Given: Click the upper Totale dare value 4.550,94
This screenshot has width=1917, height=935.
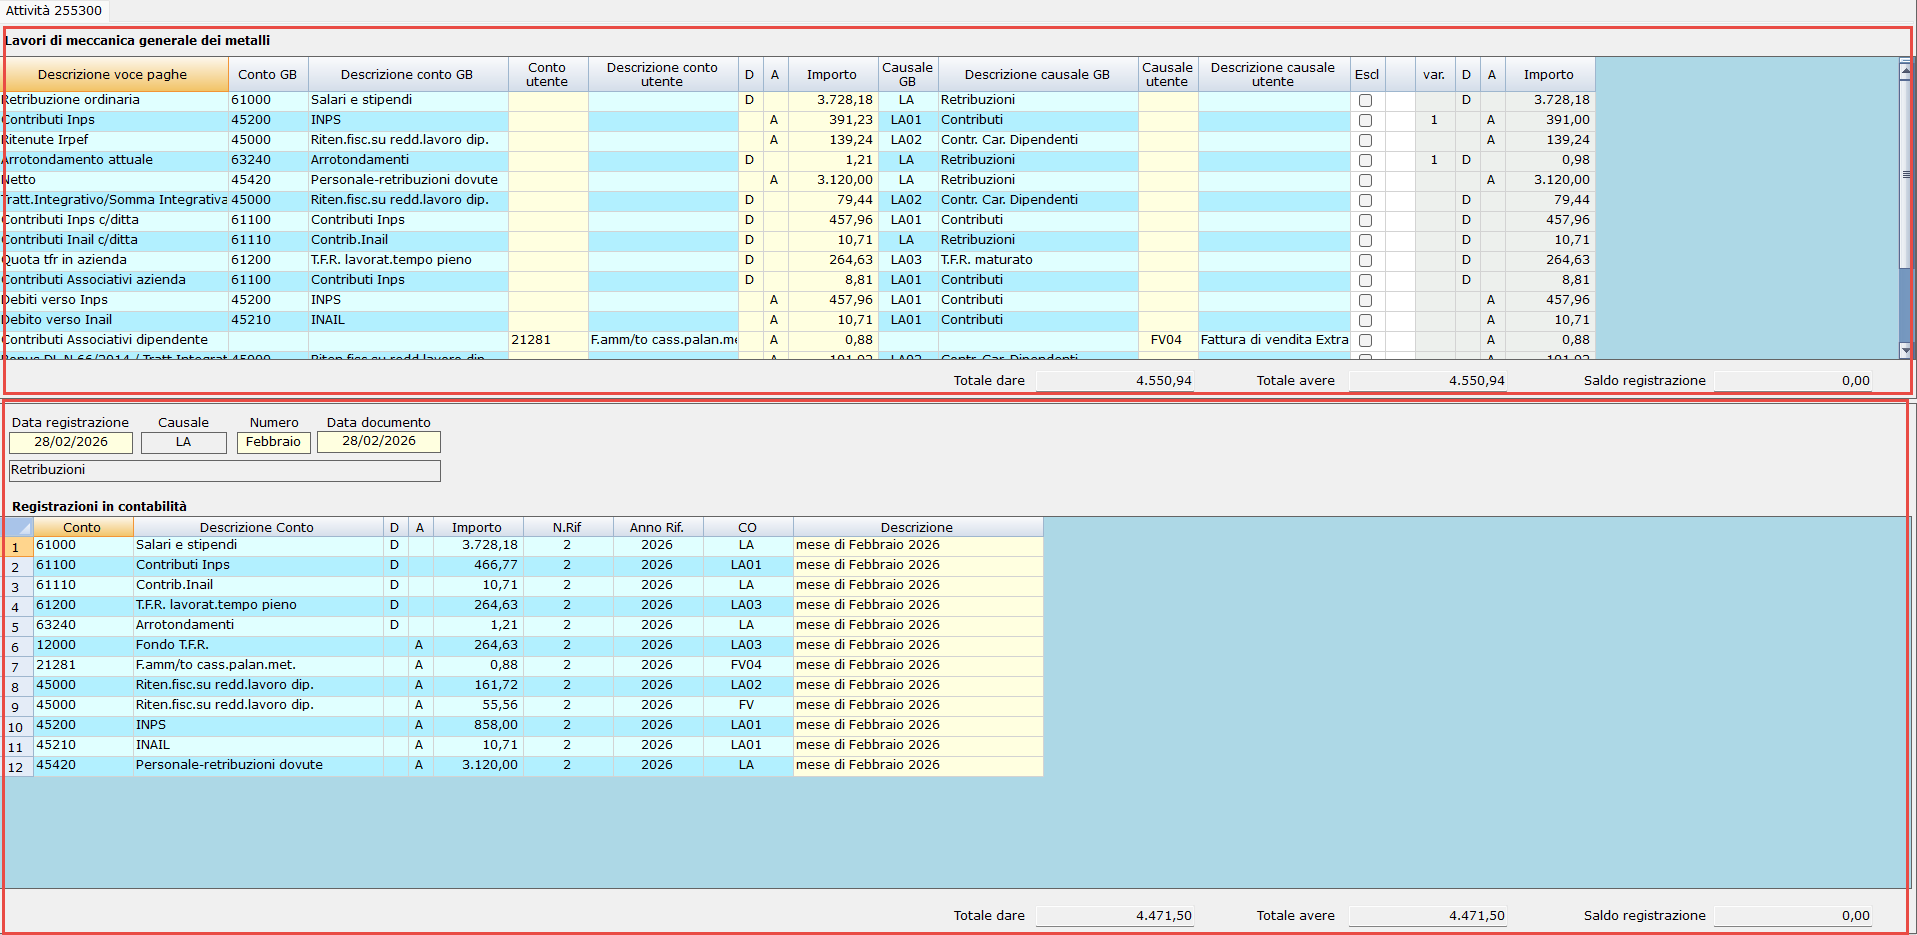Looking at the screenshot, I should click(x=1115, y=381).
